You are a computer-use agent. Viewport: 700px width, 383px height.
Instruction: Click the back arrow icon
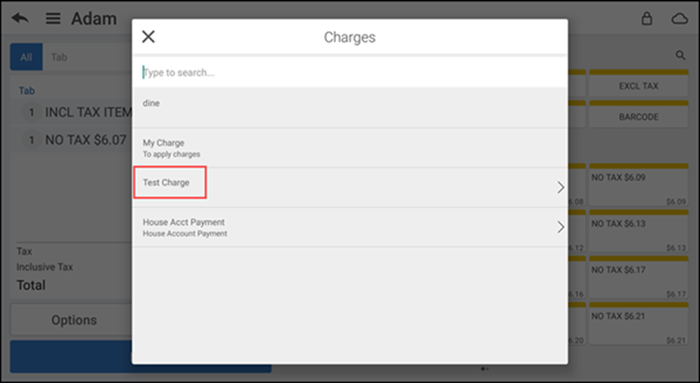click(x=20, y=18)
